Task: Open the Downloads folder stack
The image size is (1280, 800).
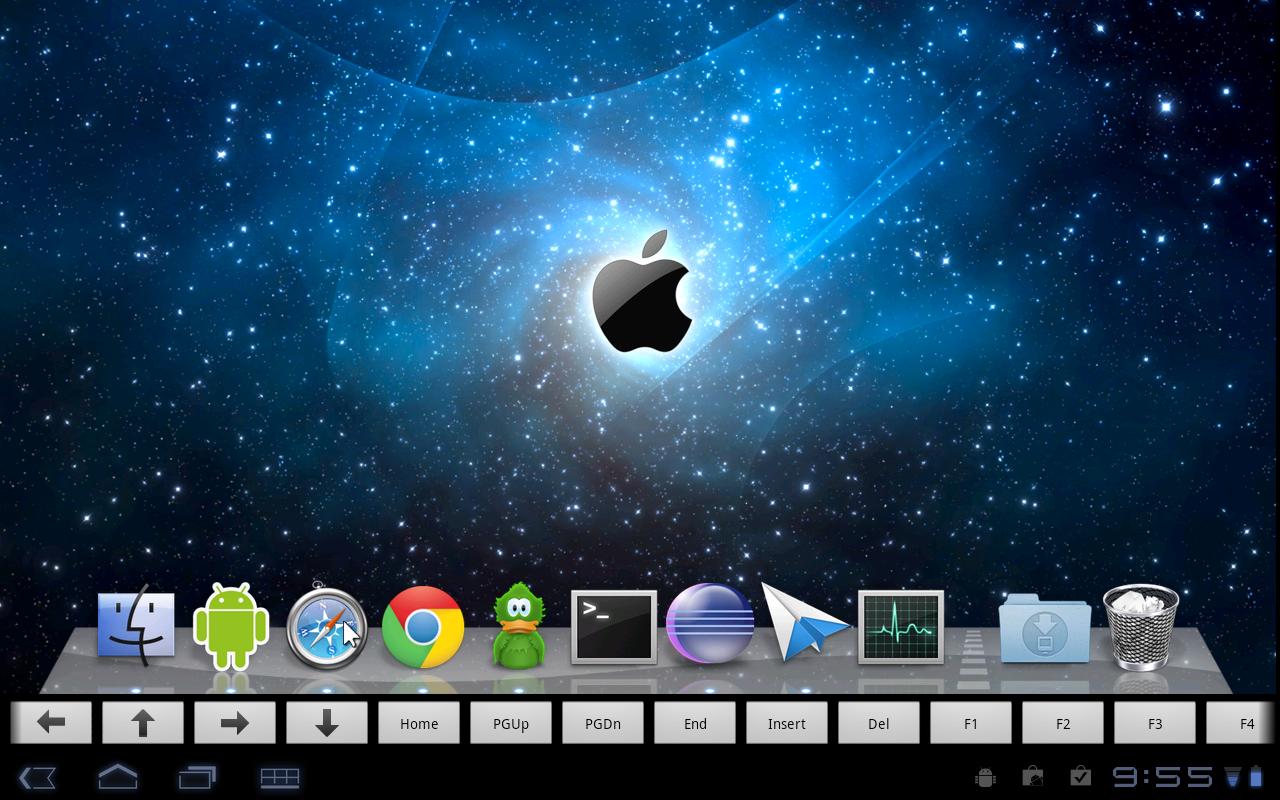Action: point(1044,628)
